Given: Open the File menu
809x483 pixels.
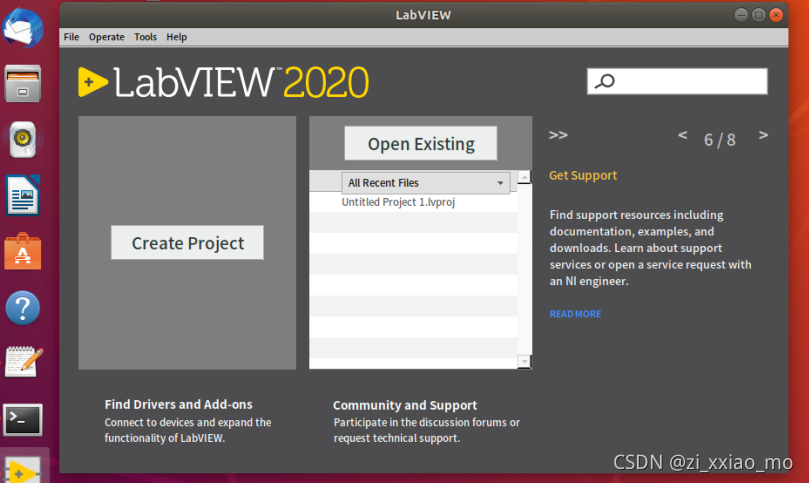Looking at the screenshot, I should 71,37.
